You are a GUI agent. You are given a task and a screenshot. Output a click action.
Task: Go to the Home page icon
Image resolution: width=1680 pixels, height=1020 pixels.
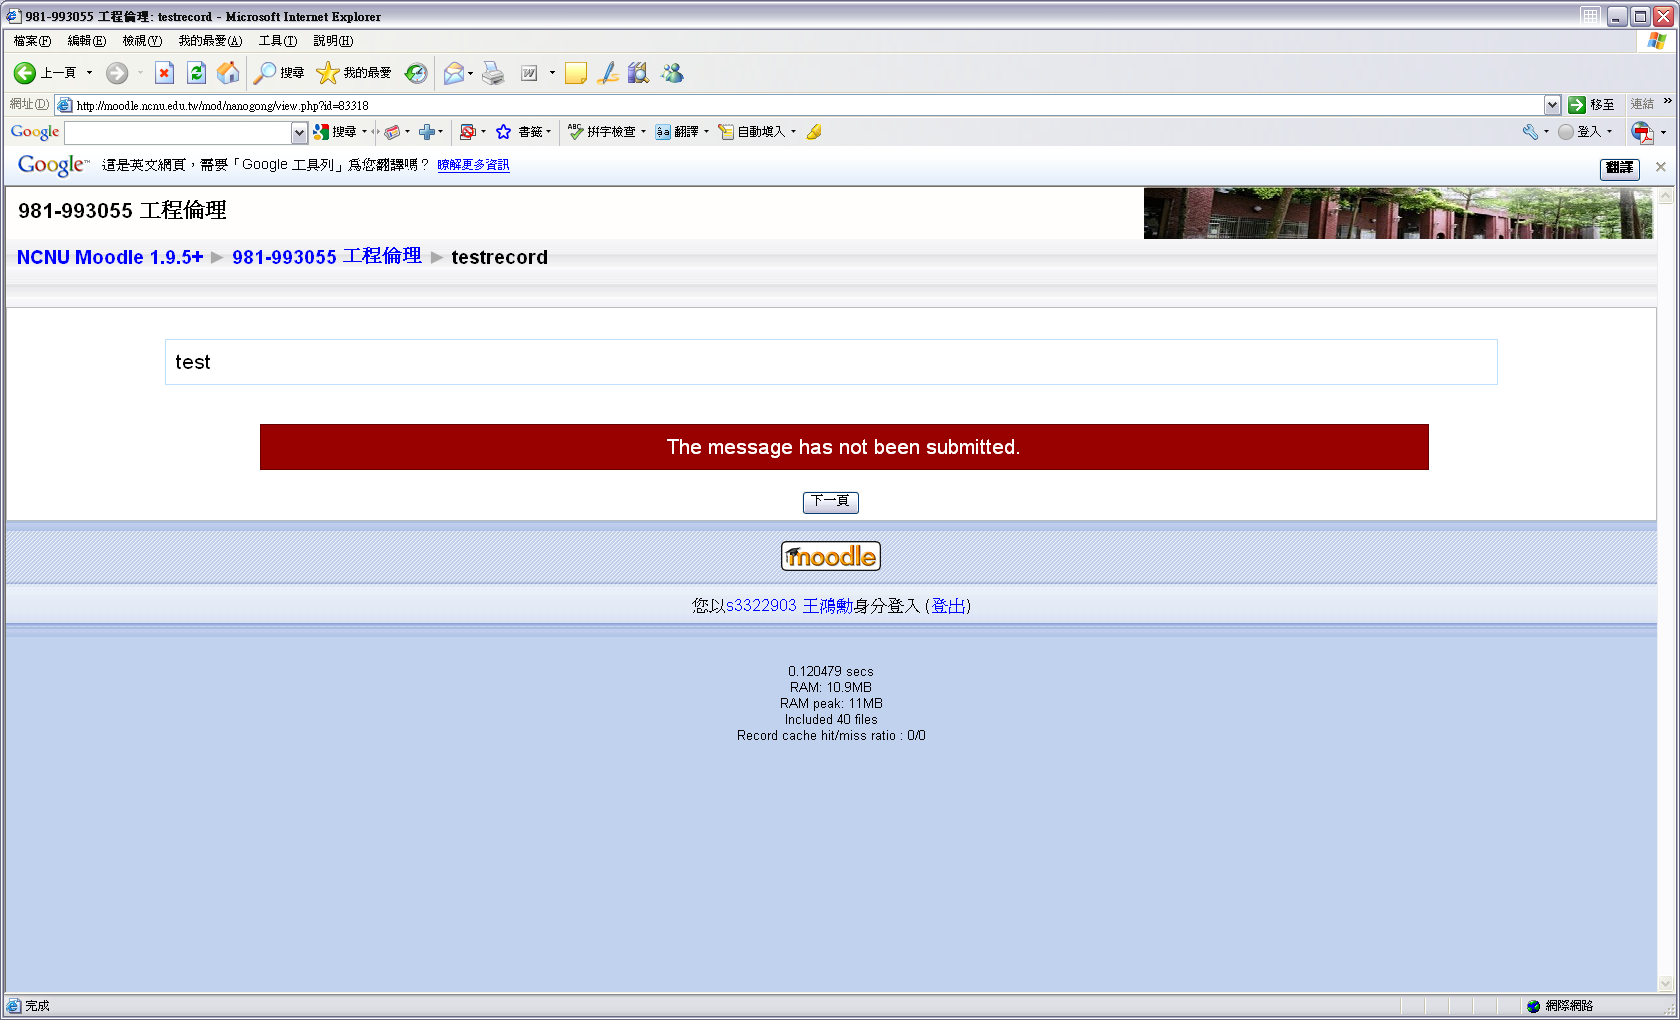[x=228, y=73]
